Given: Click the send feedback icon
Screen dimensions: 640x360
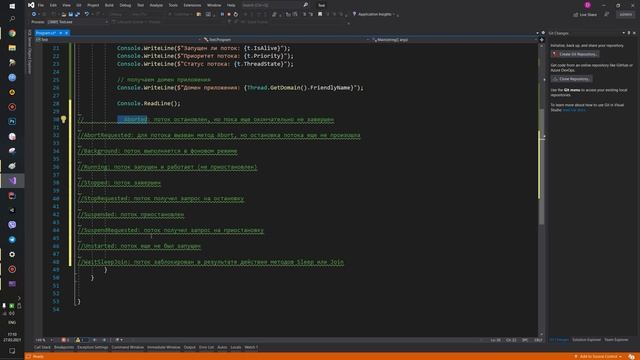Looking at the screenshot, I should [607, 14].
